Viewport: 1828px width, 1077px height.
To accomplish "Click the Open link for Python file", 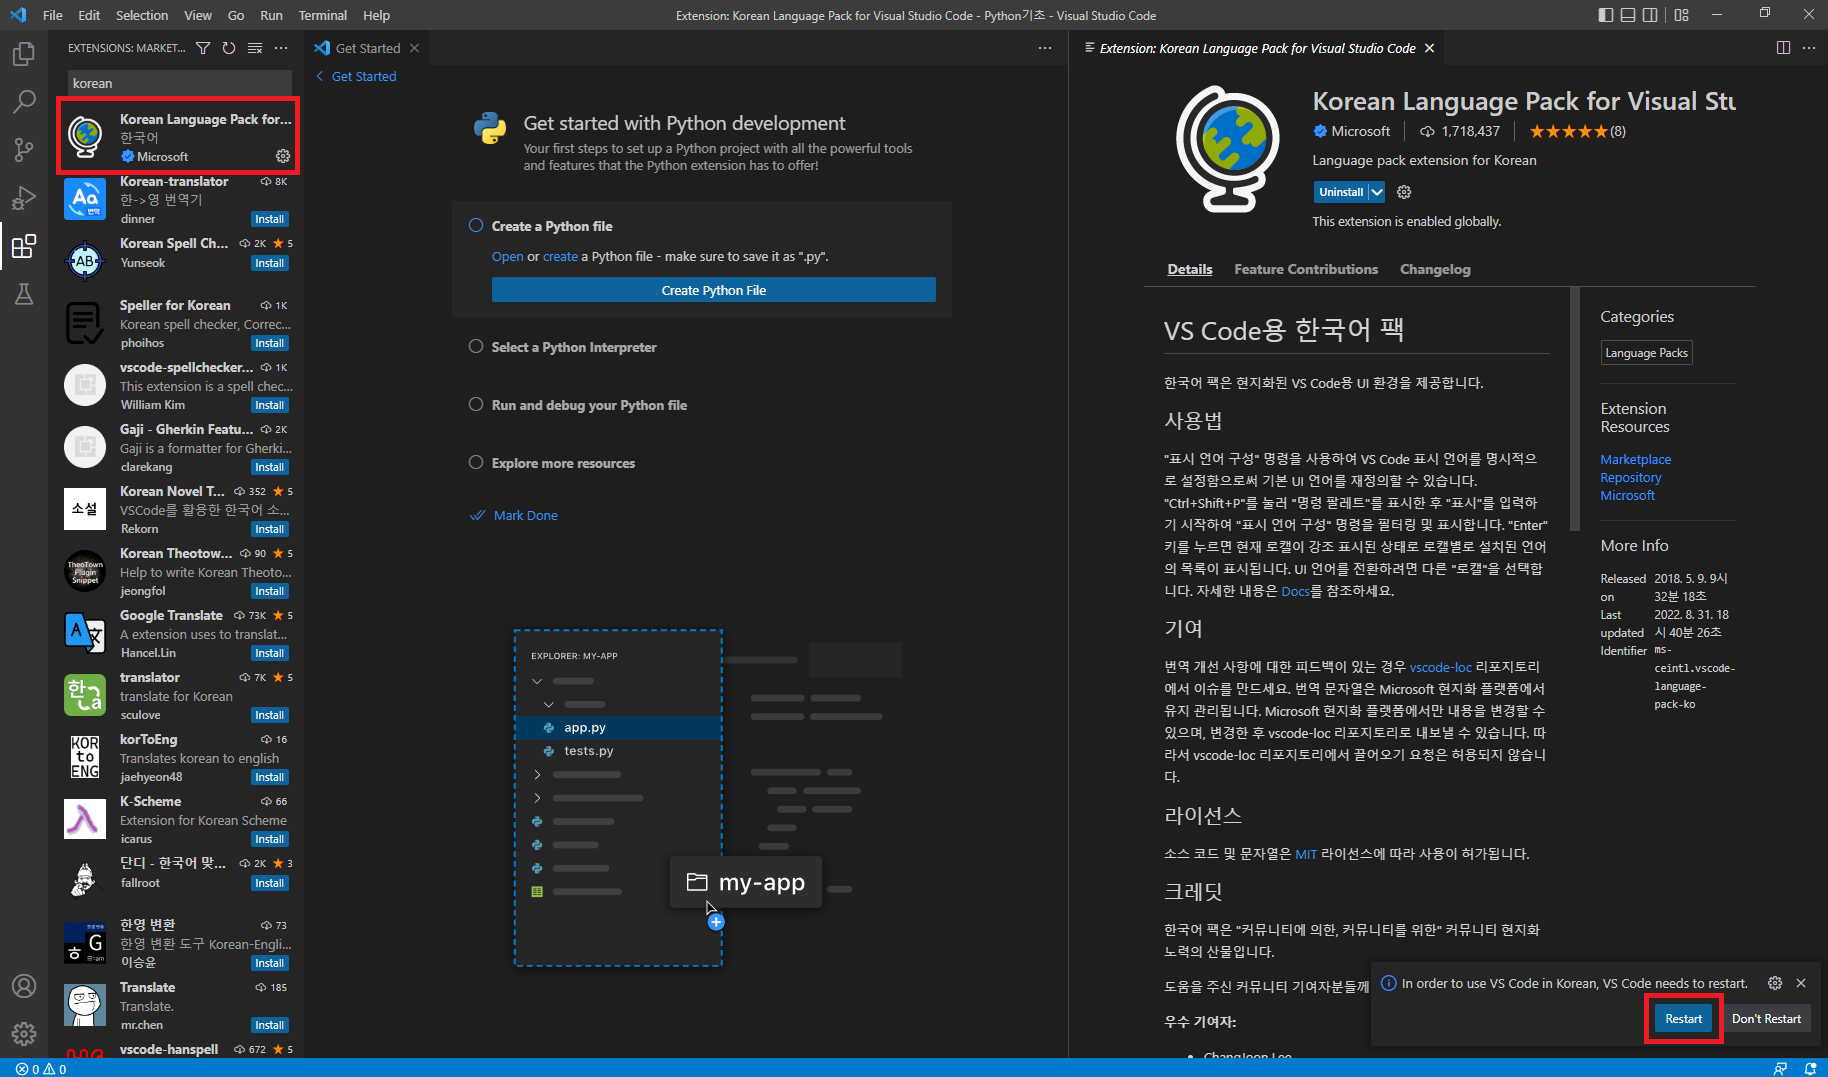I will [507, 256].
